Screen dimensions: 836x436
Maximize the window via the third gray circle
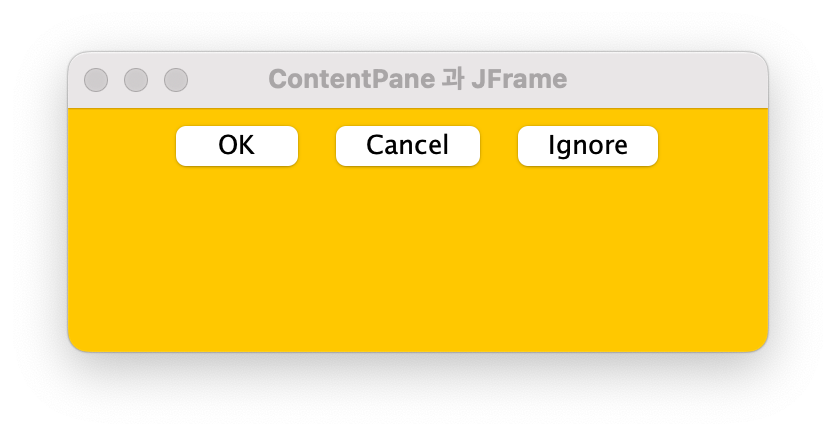pos(176,80)
